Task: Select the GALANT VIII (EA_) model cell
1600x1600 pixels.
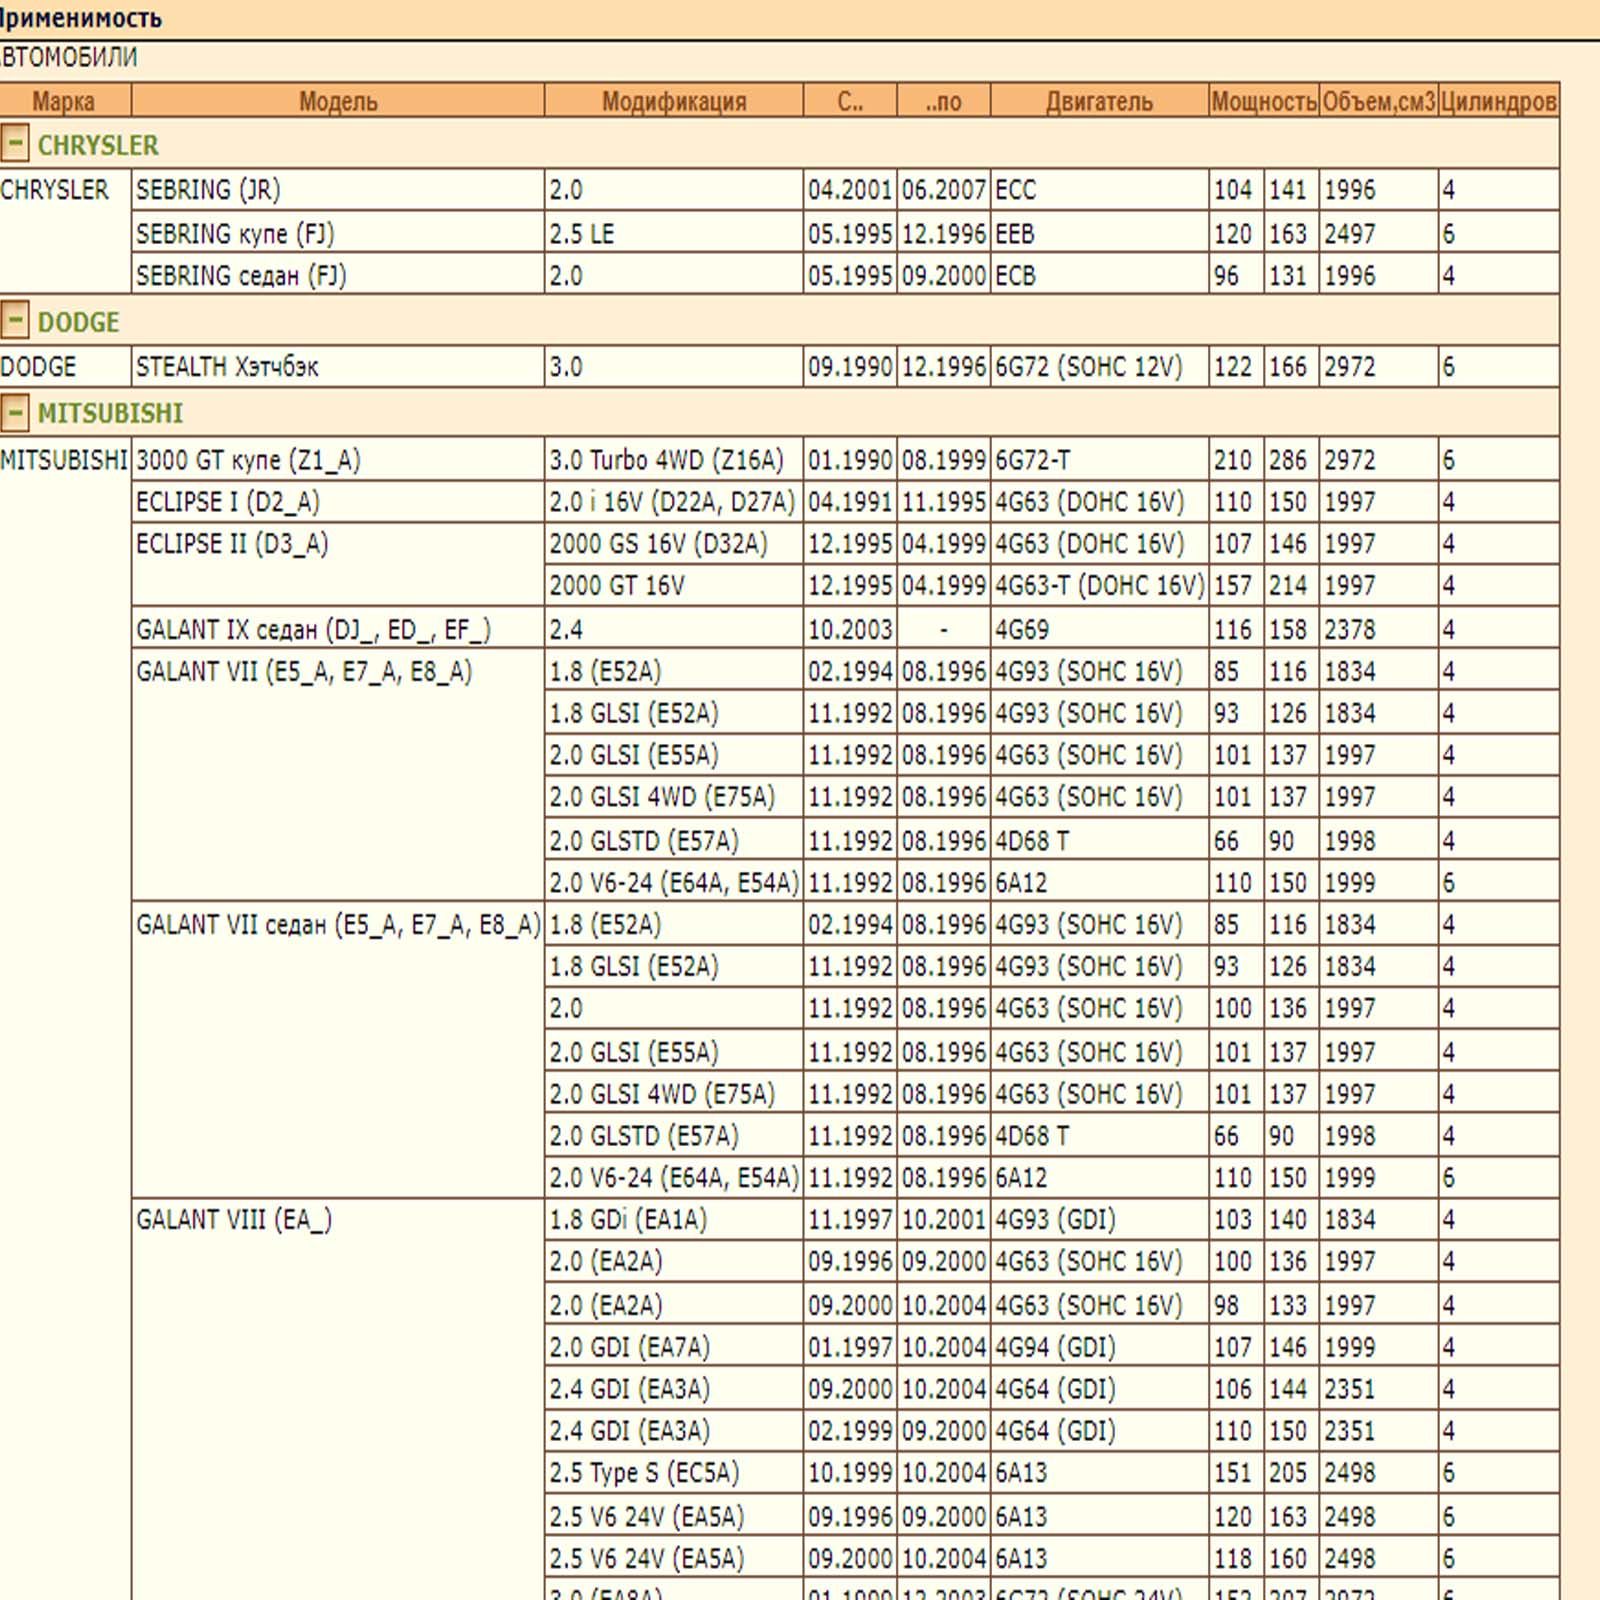Action: (x=338, y=1220)
